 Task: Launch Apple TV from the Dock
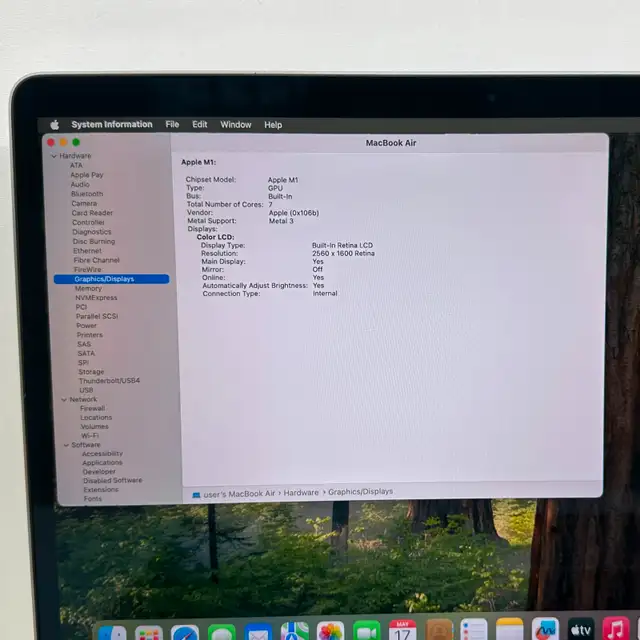(581, 630)
